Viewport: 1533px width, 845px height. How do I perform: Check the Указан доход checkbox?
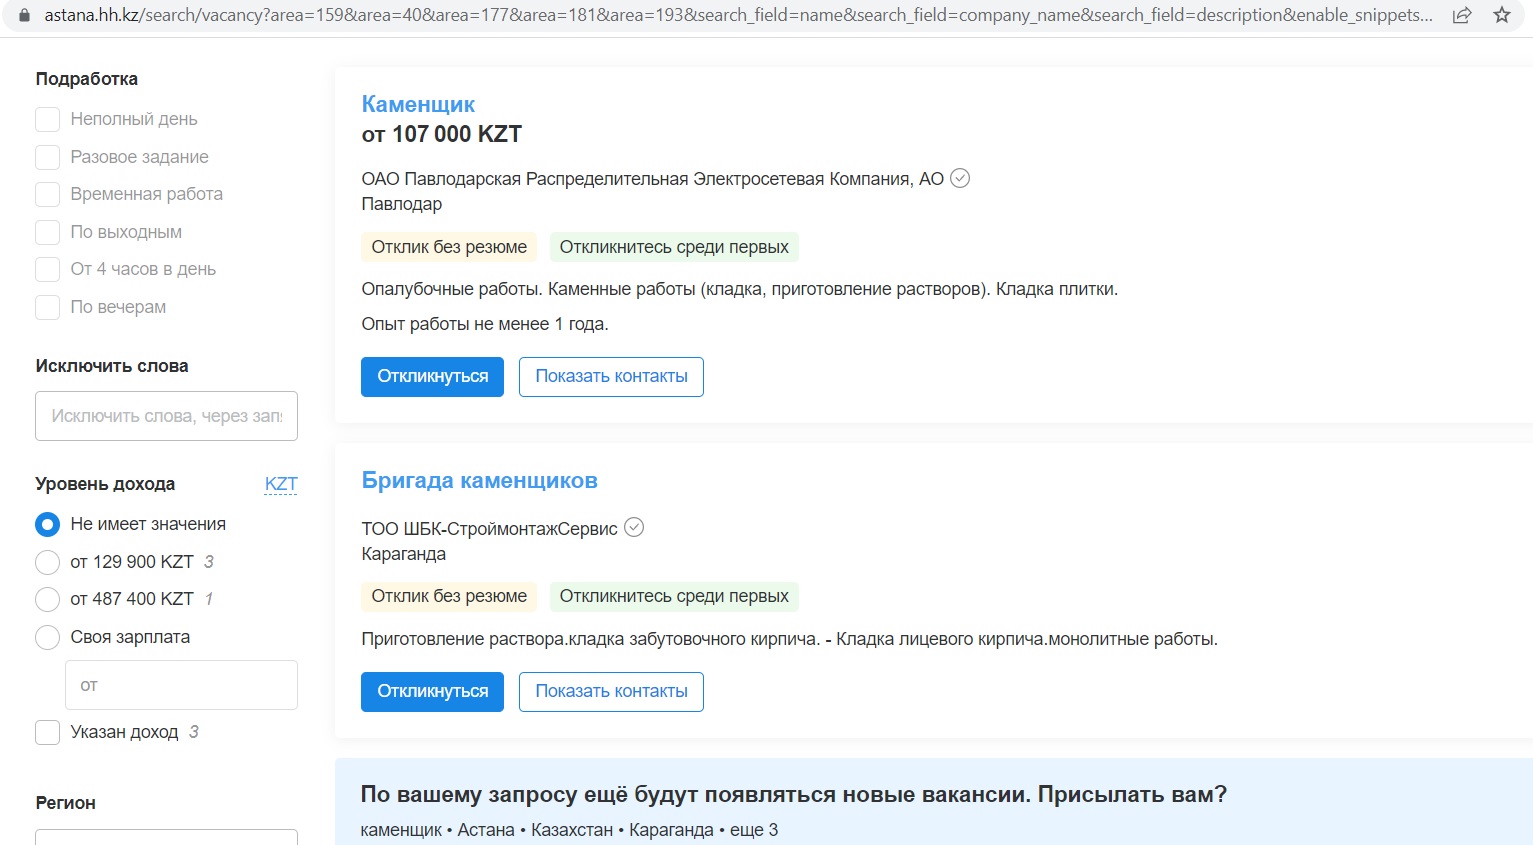point(48,732)
